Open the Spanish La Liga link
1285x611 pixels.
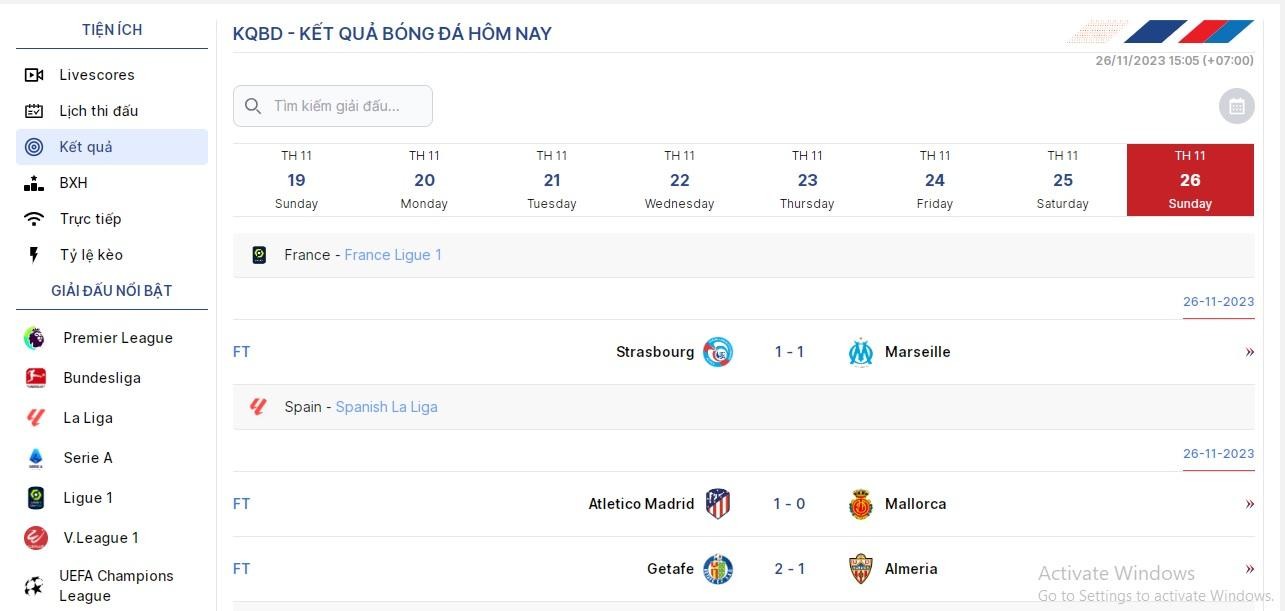(386, 407)
